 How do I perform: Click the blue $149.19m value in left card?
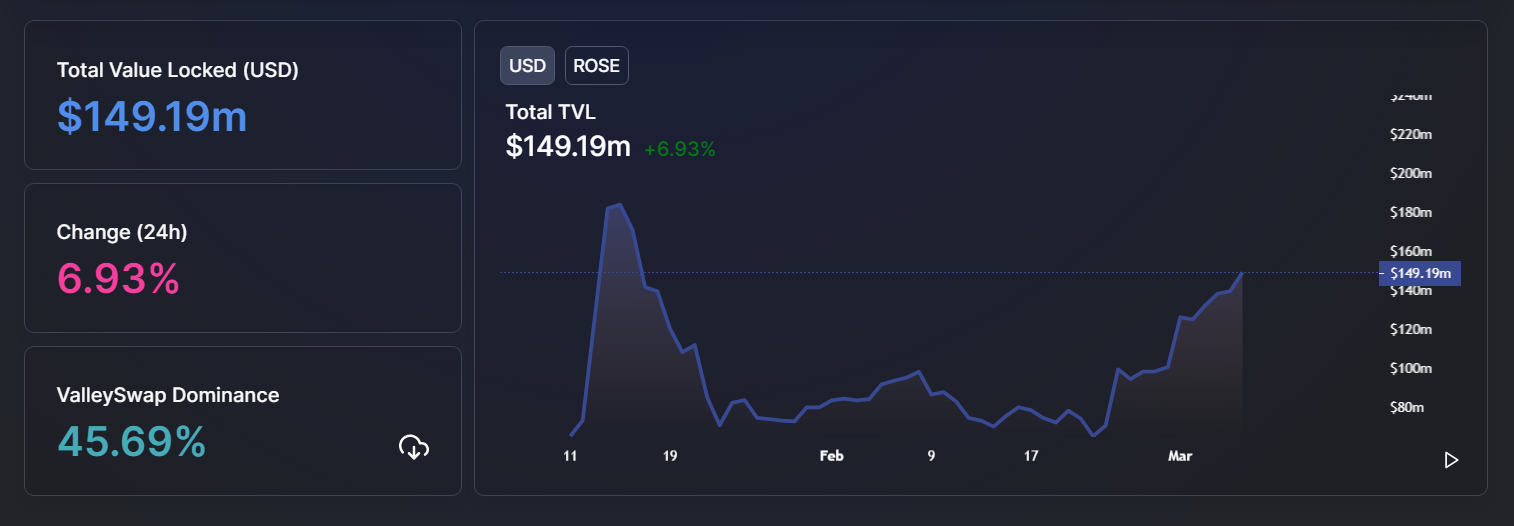point(152,117)
